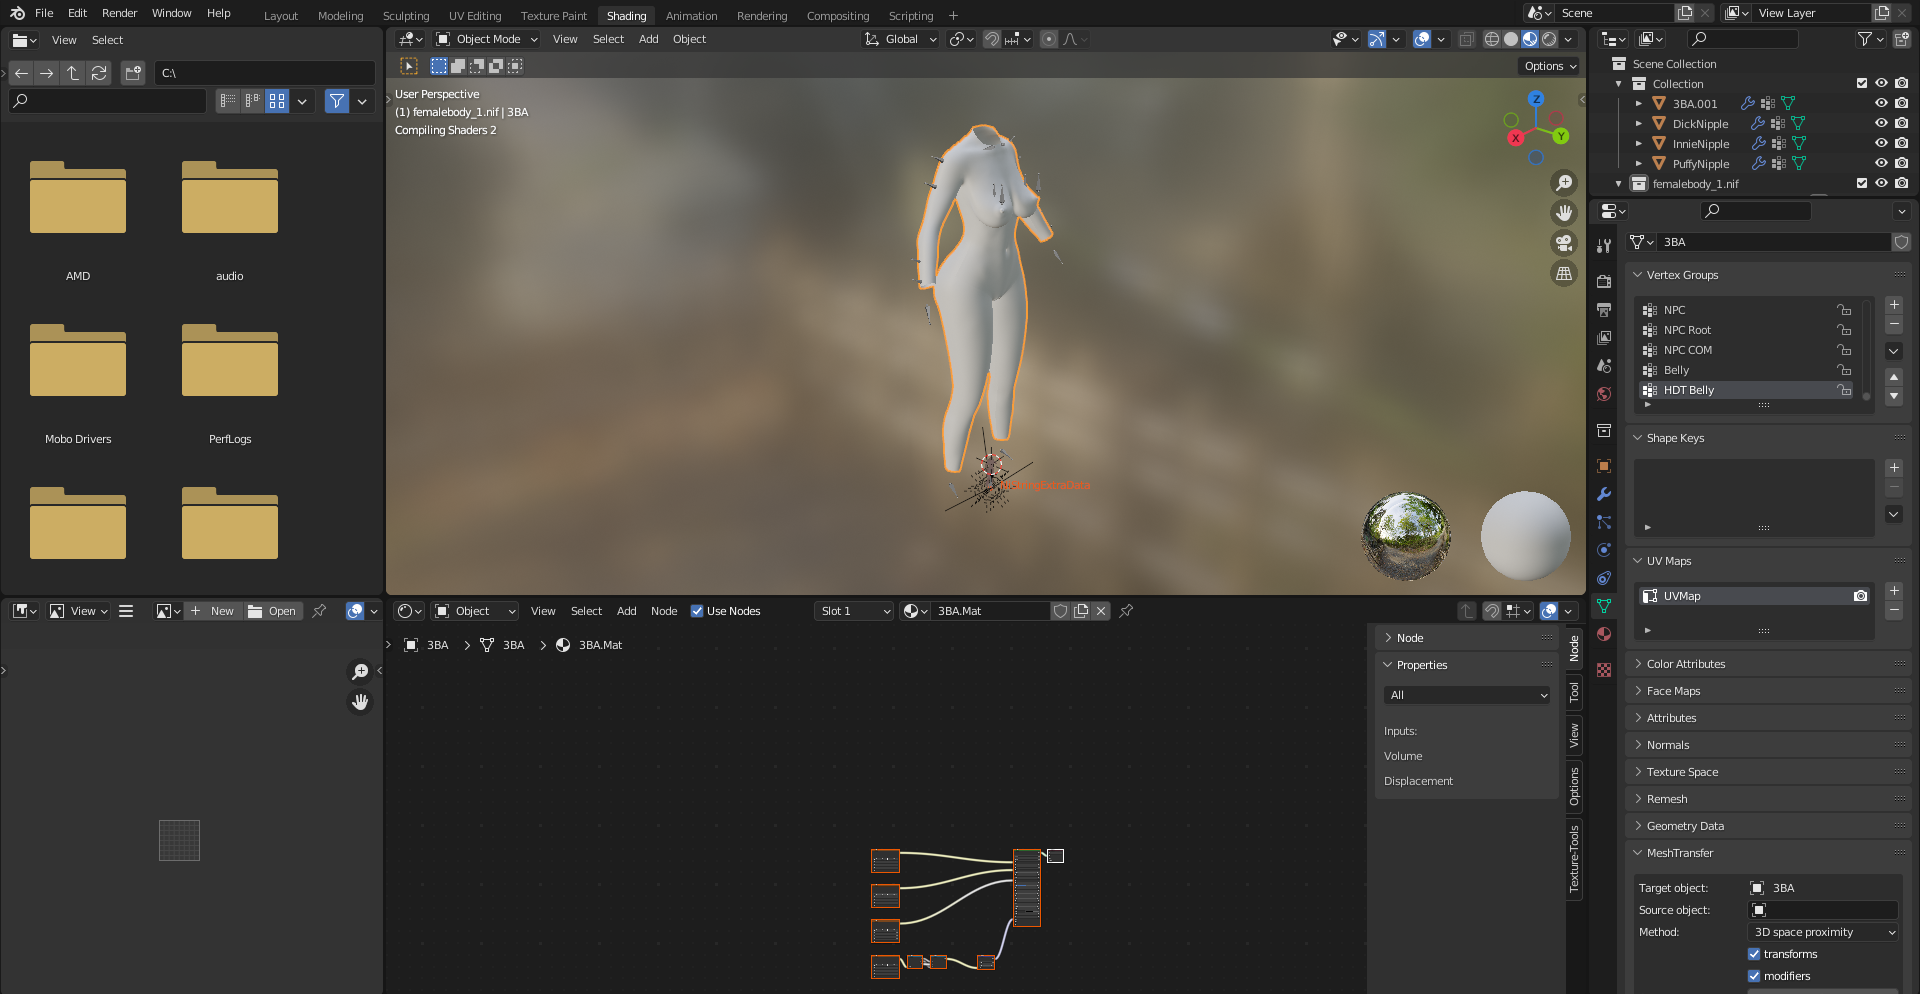1920x994 pixels.
Task: Add a new vertex group with plus
Action: click(x=1894, y=305)
